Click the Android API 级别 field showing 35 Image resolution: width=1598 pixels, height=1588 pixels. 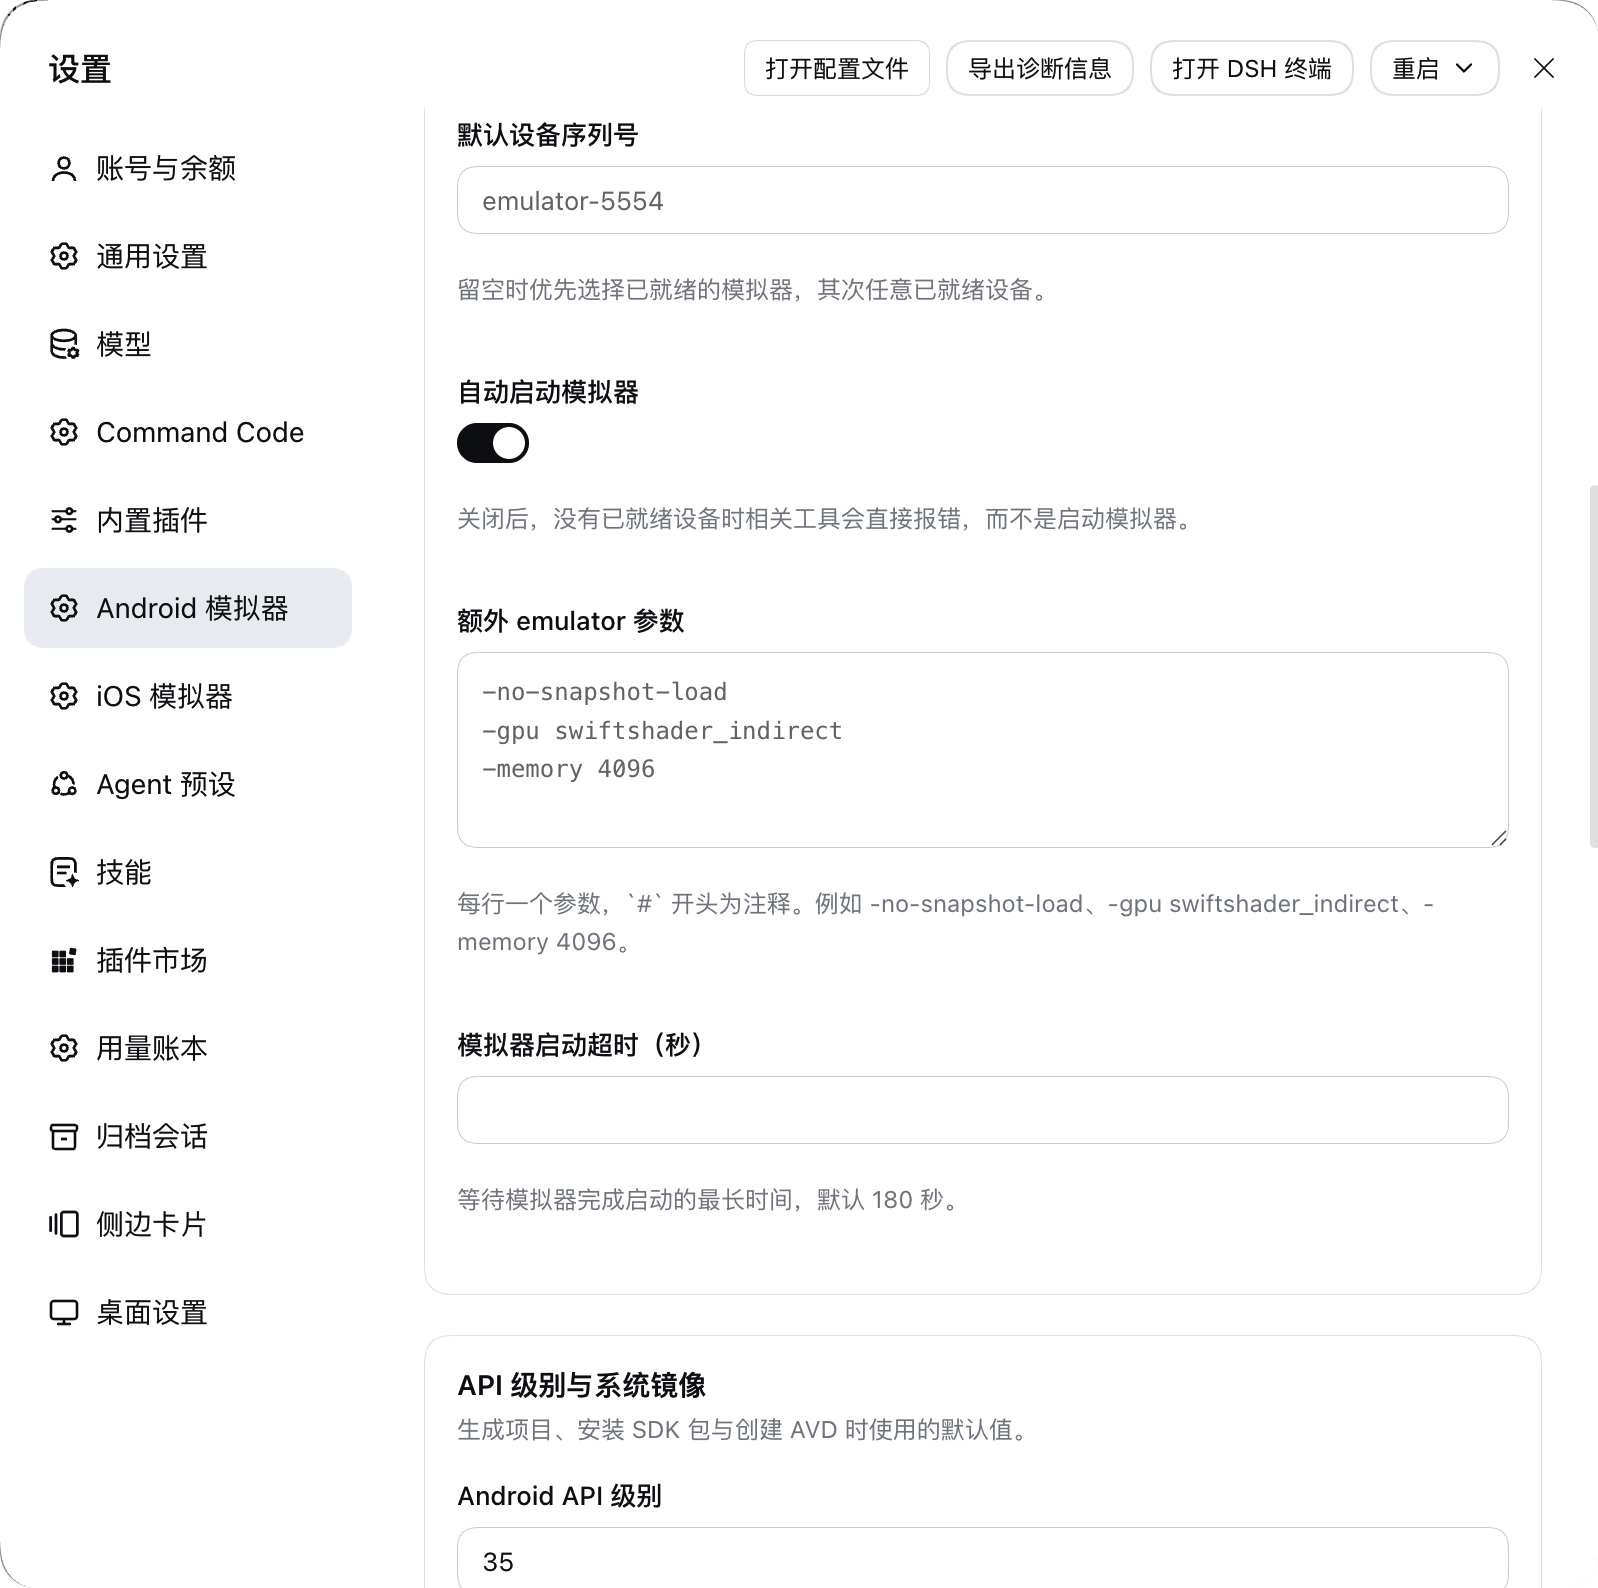tap(983, 1558)
